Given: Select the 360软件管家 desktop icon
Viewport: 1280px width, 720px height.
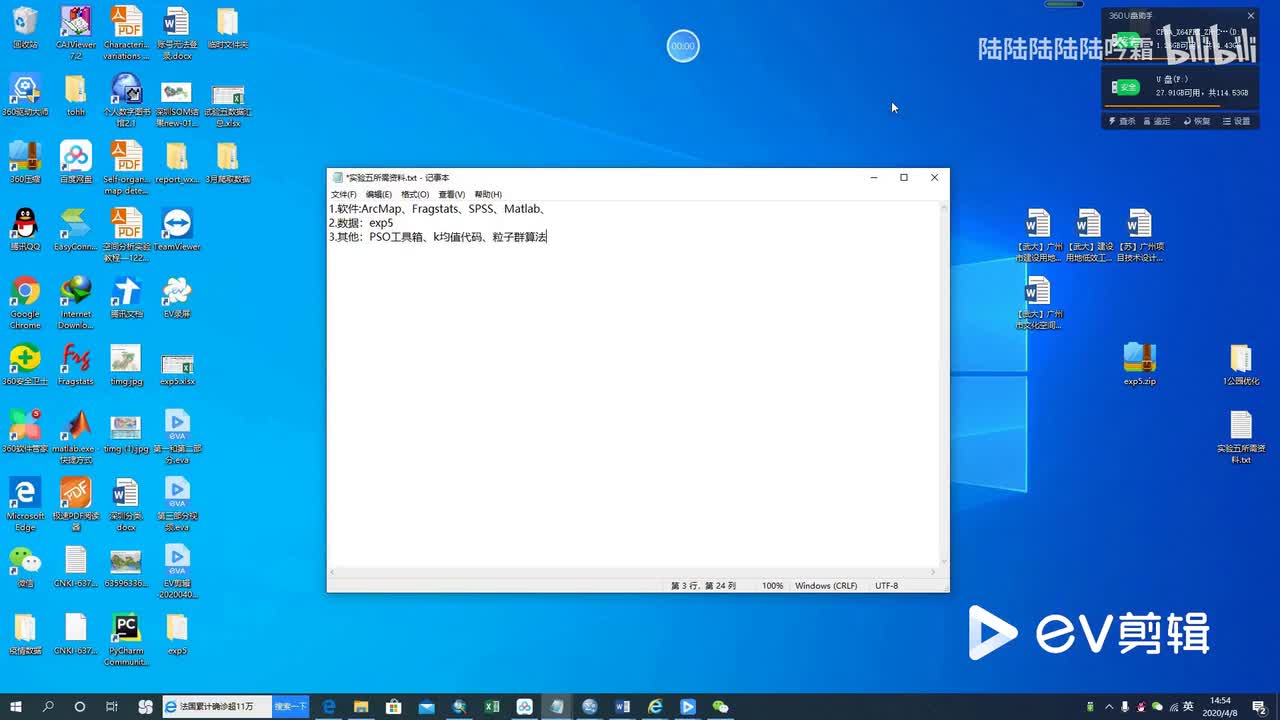Looking at the screenshot, I should point(25,432).
